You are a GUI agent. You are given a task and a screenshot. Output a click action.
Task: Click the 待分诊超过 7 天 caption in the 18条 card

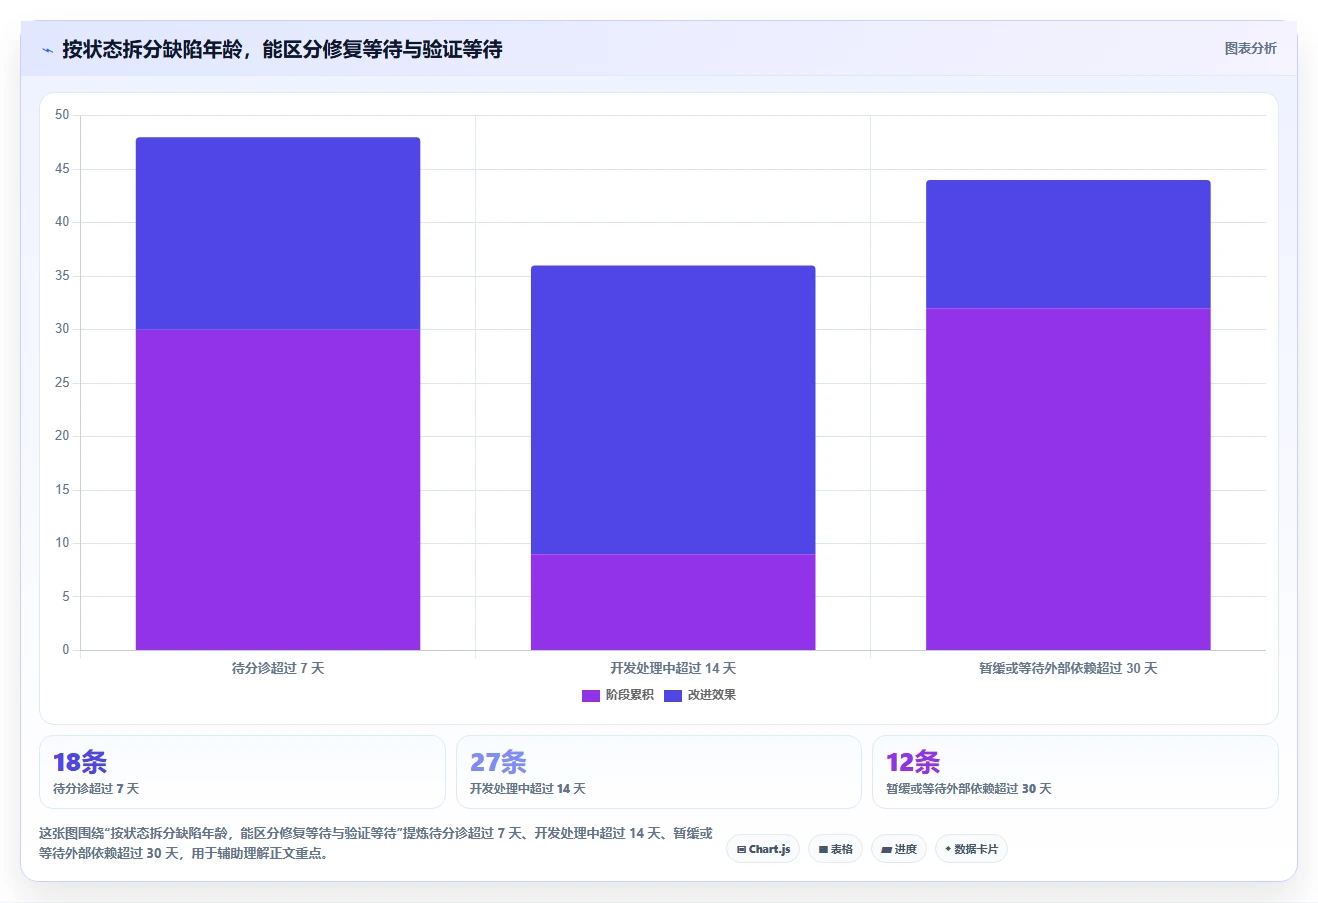coord(96,789)
